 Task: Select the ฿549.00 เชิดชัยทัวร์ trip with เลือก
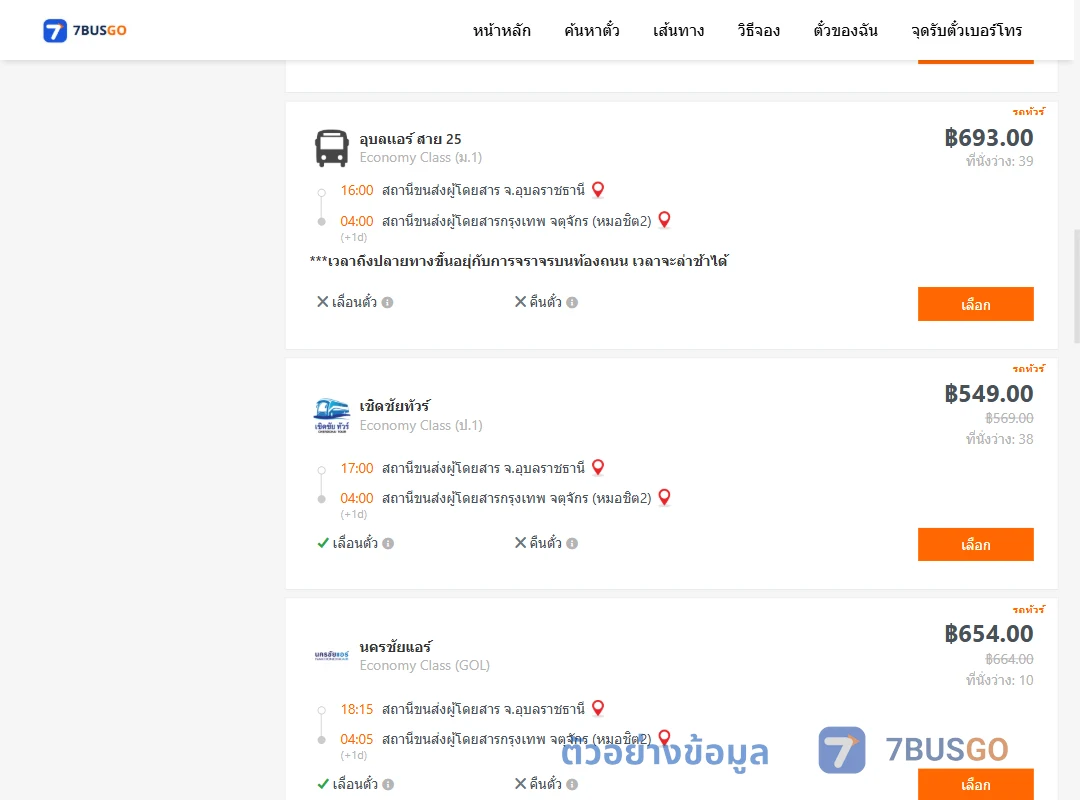pos(975,544)
